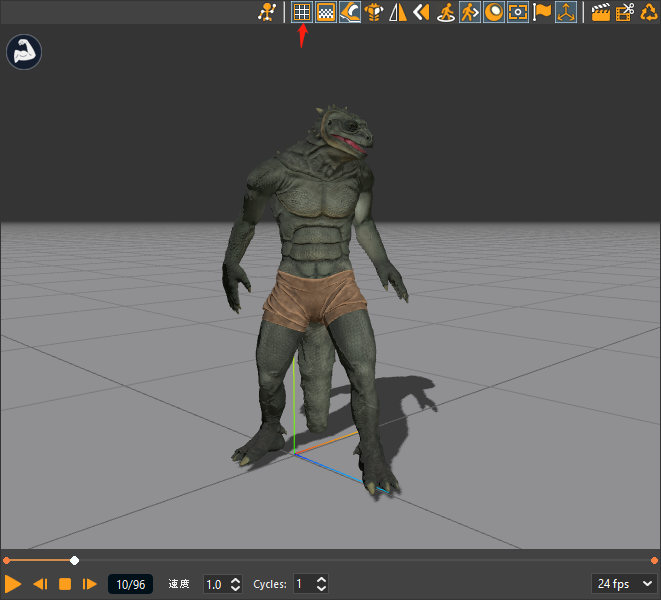
Task: Click the camera focus frame icon
Action: coord(518,12)
